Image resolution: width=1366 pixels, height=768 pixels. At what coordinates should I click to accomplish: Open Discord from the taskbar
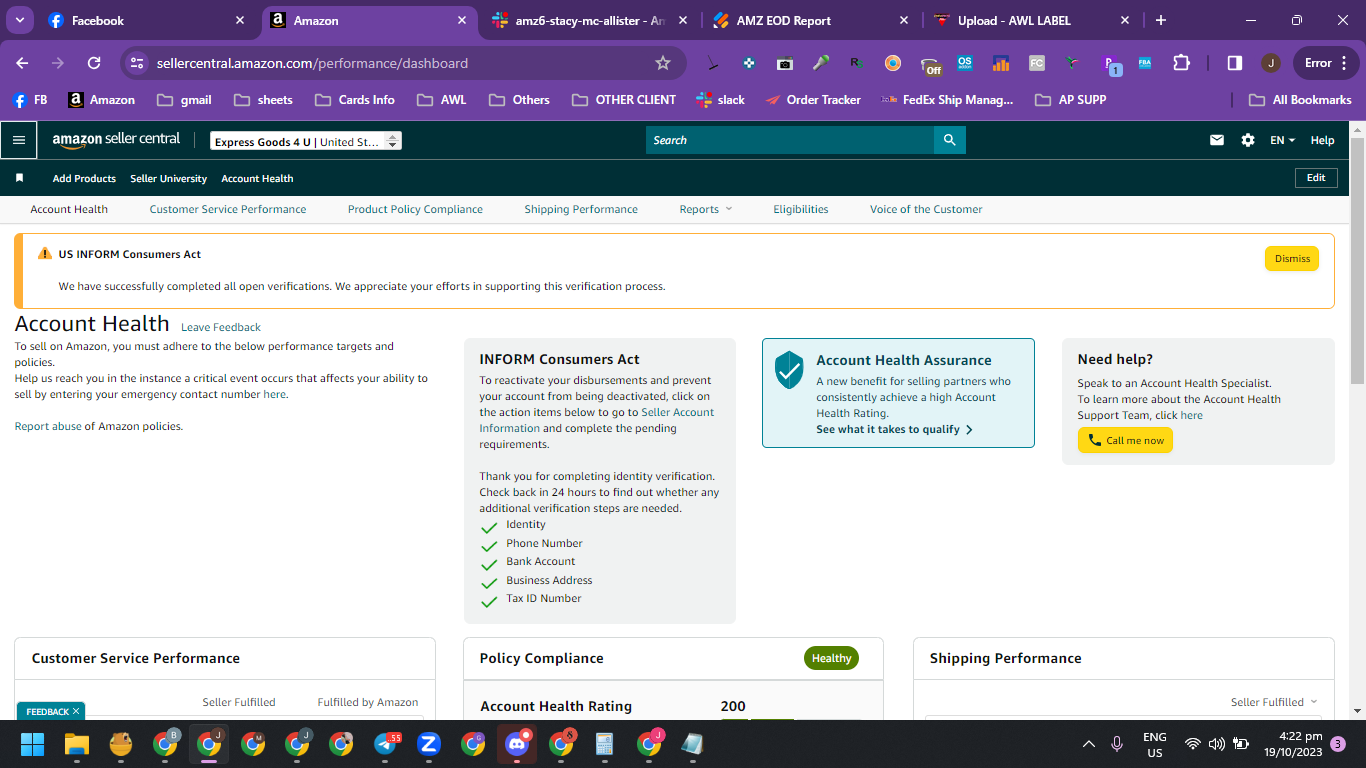516,744
